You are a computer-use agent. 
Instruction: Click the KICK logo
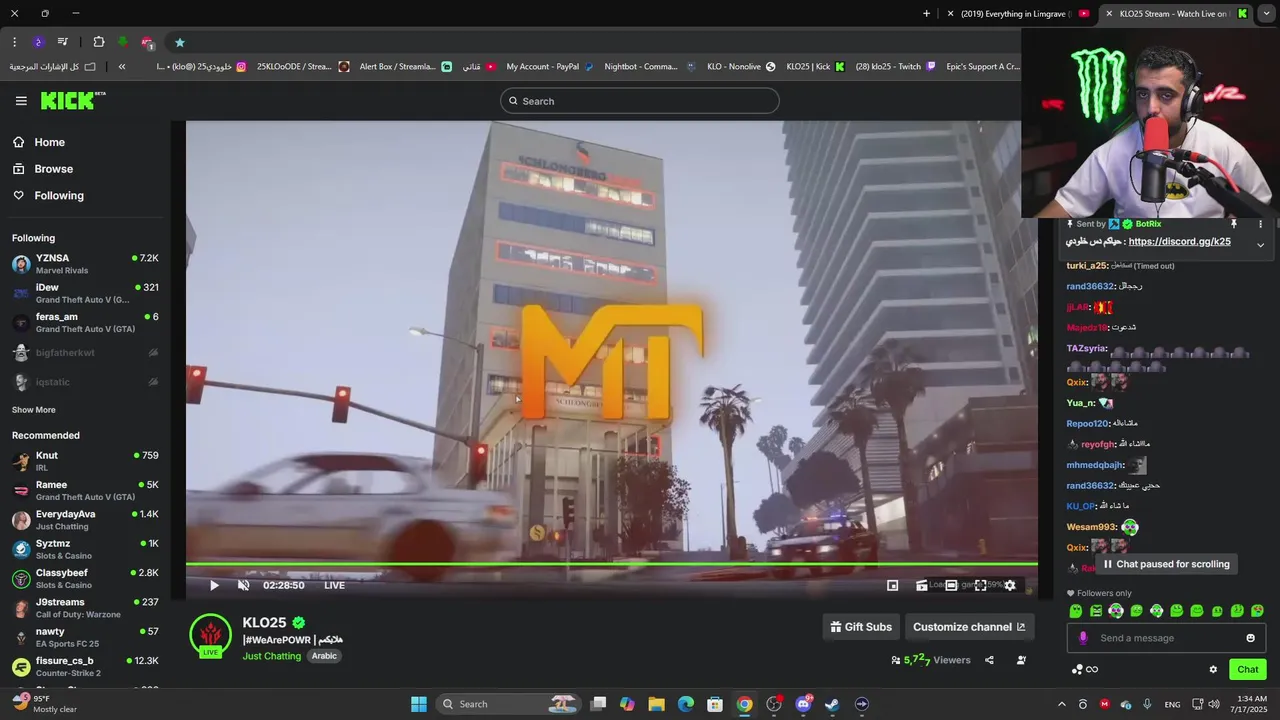click(x=72, y=100)
